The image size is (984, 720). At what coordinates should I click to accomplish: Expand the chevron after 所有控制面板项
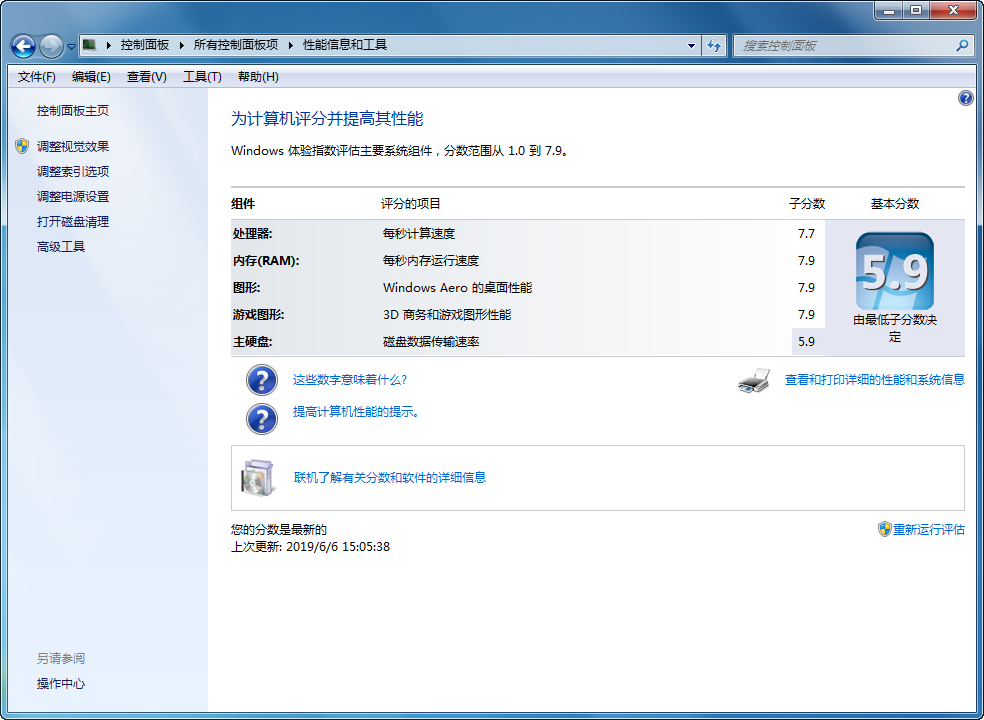[291, 45]
